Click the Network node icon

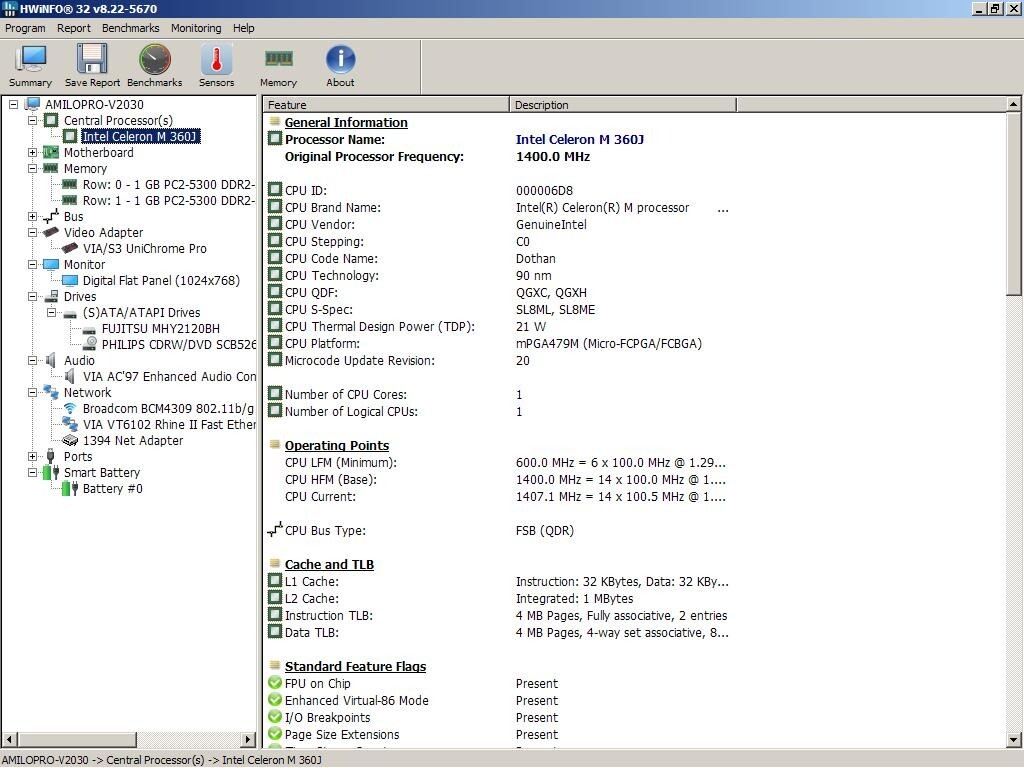pos(51,392)
